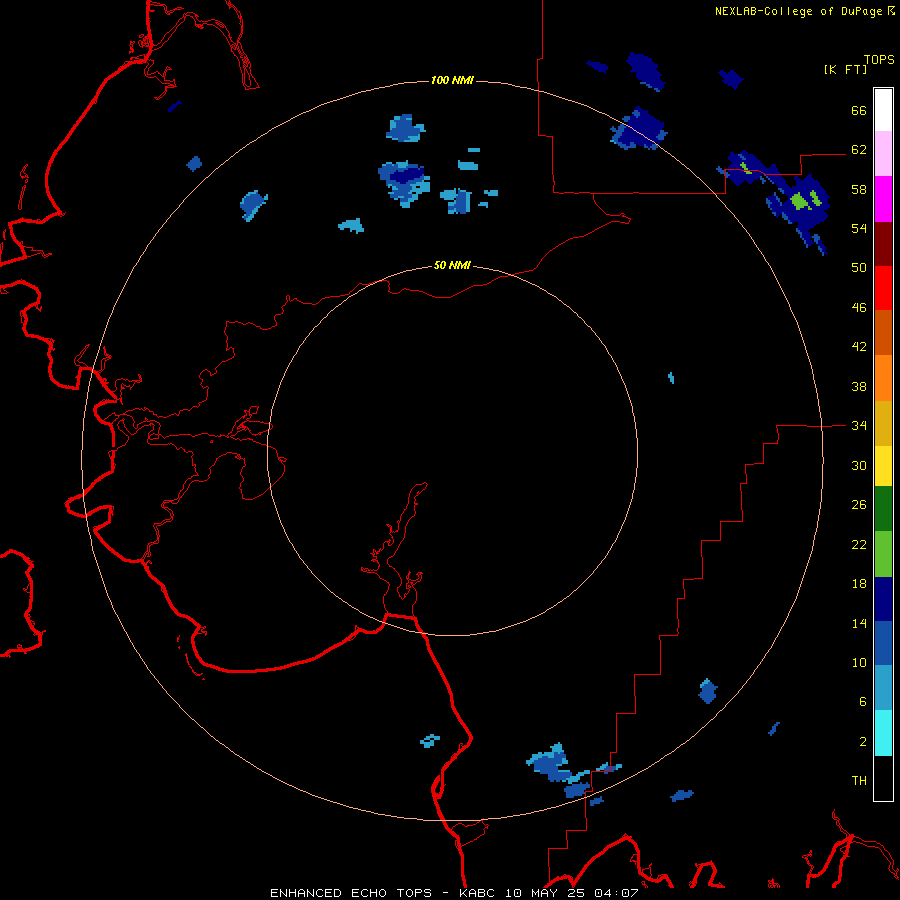The image size is (900, 900).
Task: Click the legend value 18
Action: pyautogui.click(x=859, y=584)
